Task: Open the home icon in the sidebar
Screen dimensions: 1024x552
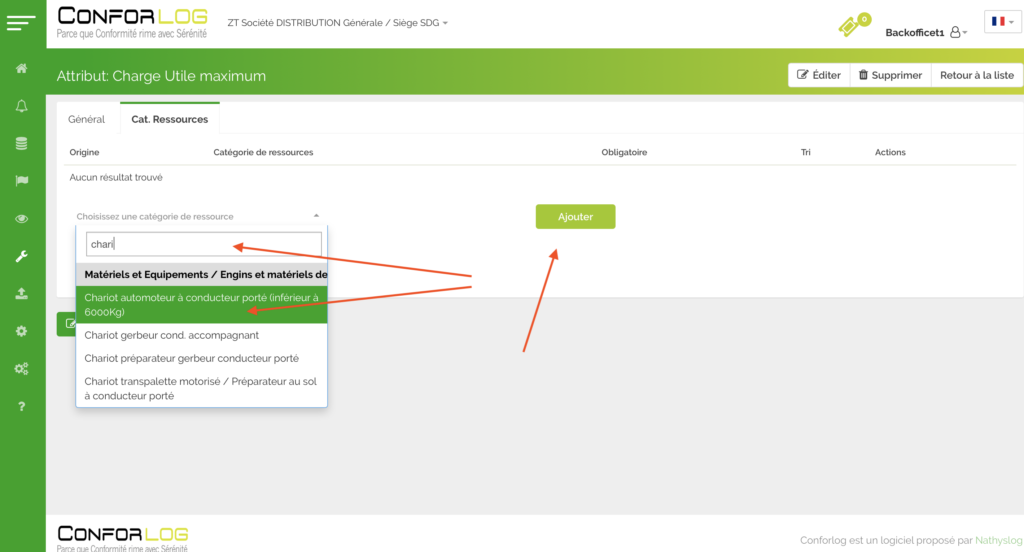Action: coord(21,68)
